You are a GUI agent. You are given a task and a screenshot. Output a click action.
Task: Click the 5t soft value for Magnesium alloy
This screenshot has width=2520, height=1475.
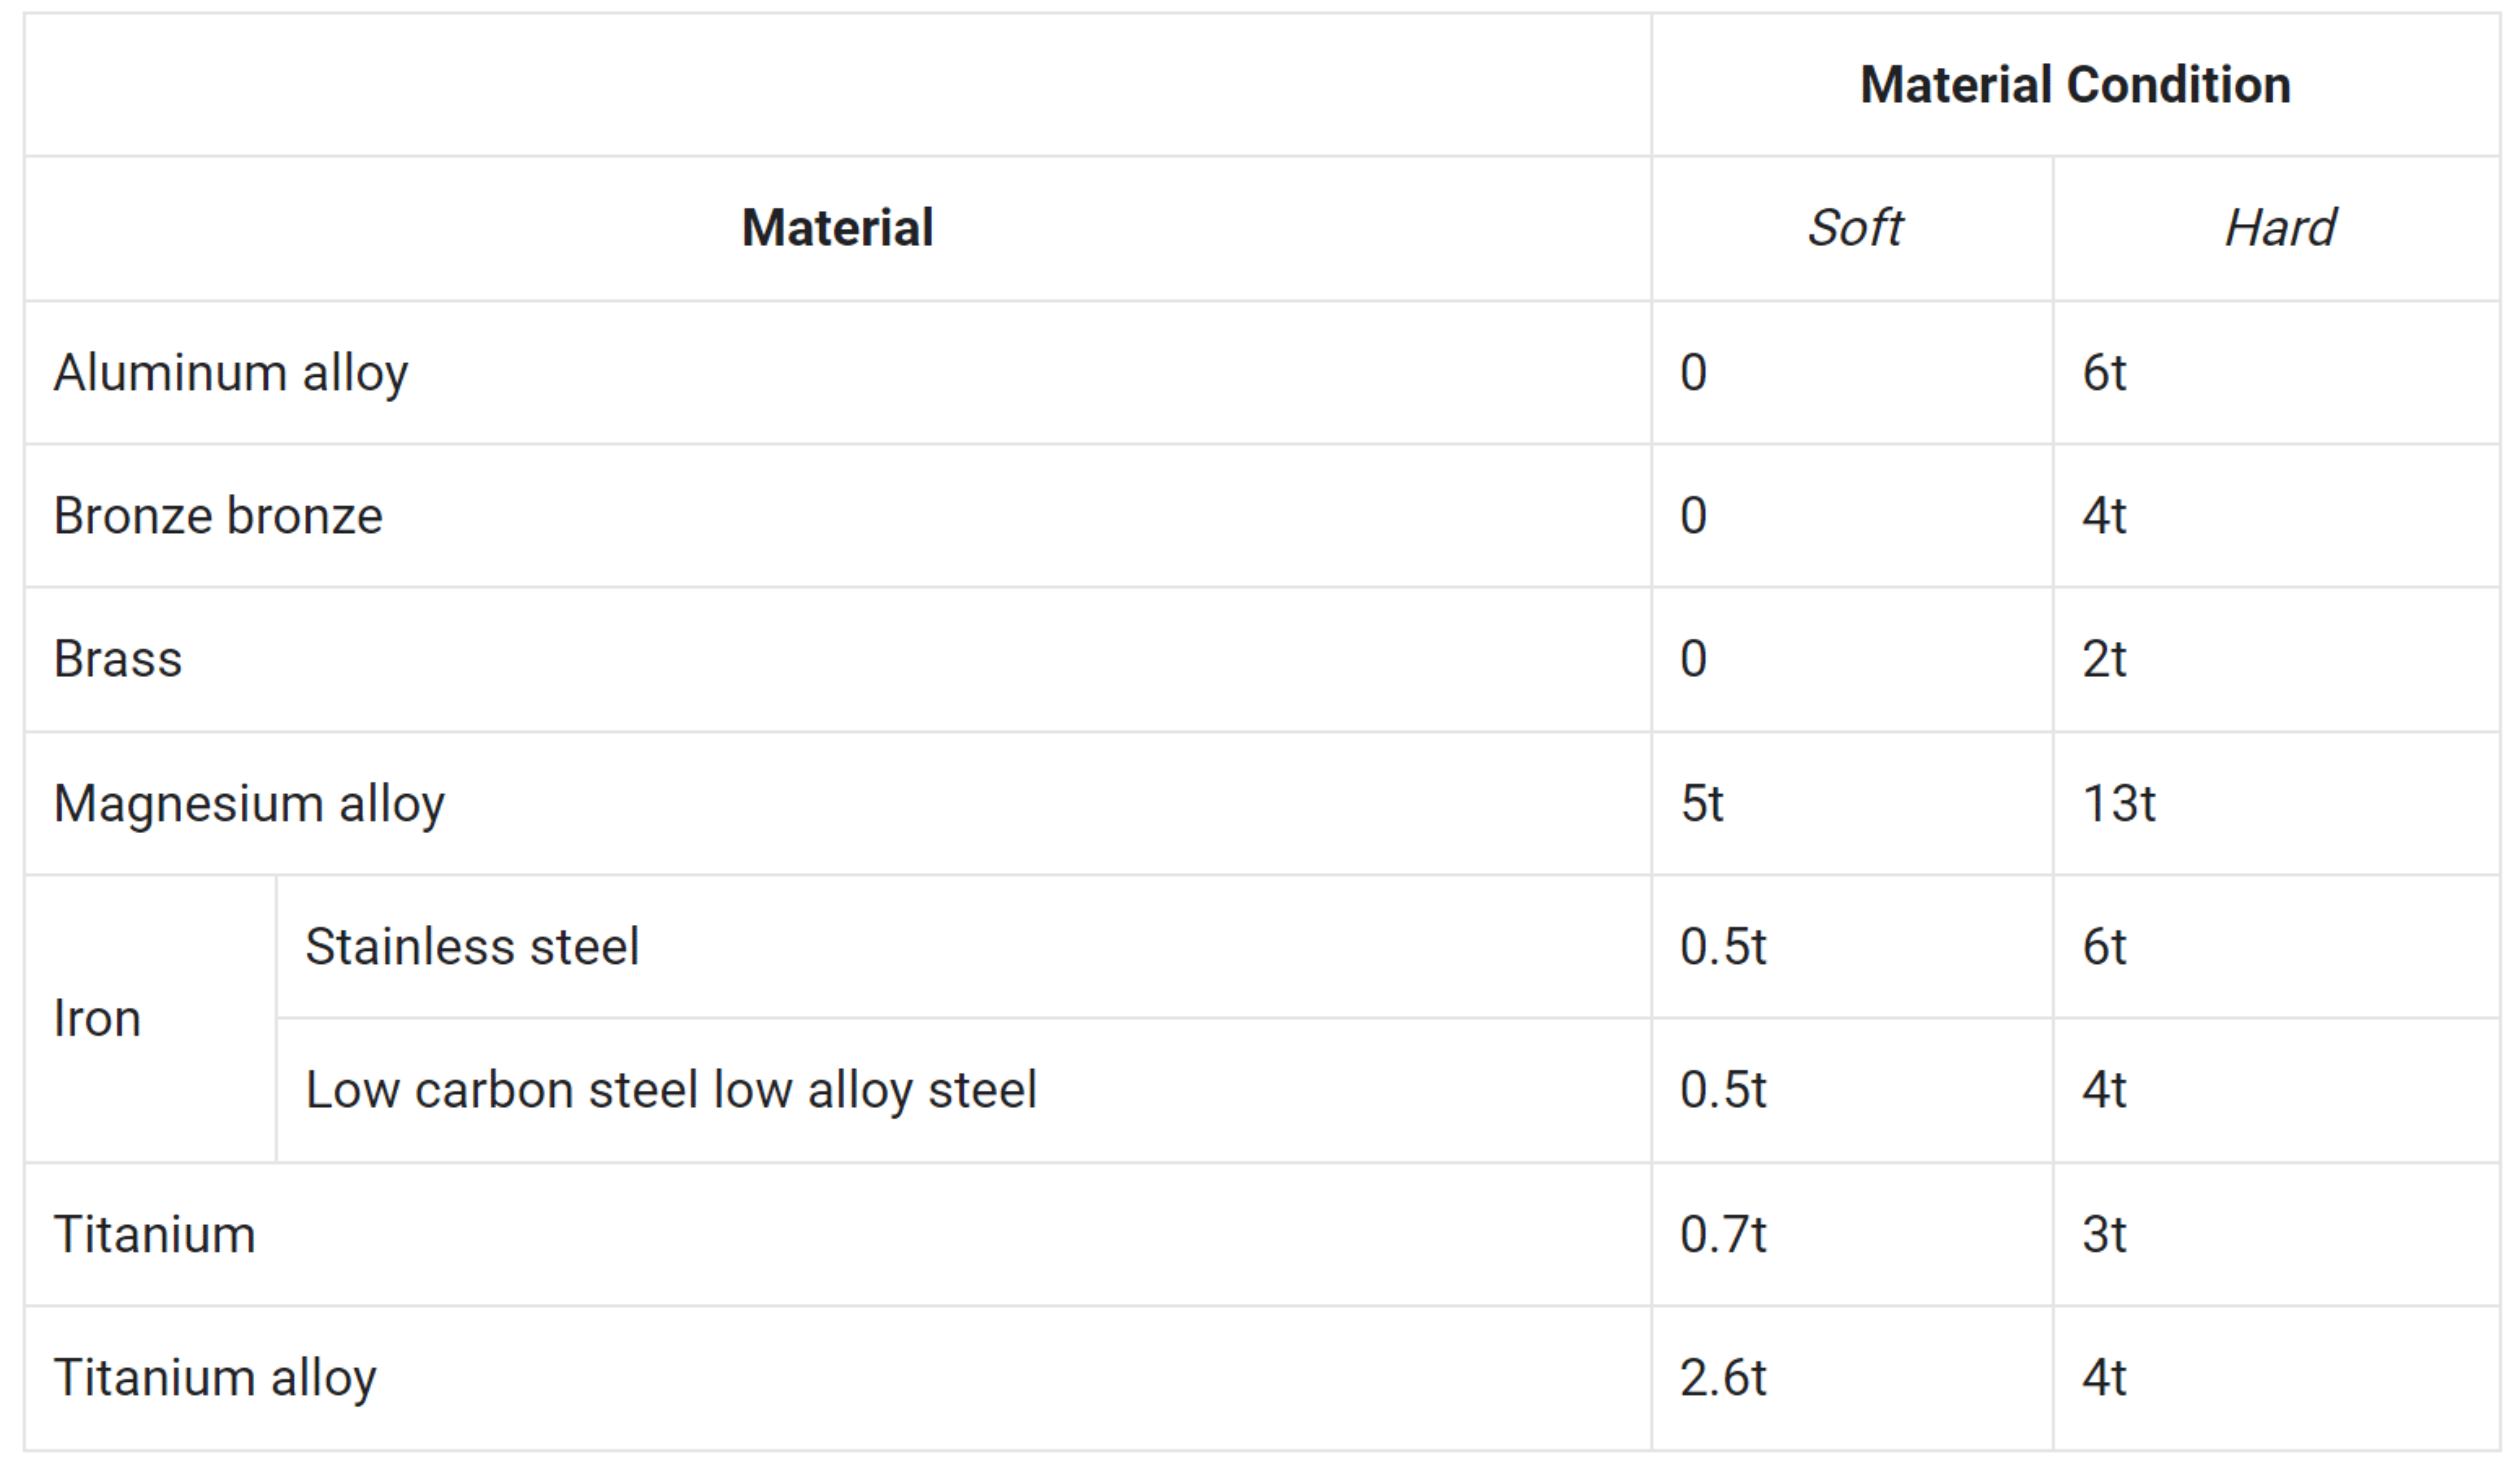1702,803
